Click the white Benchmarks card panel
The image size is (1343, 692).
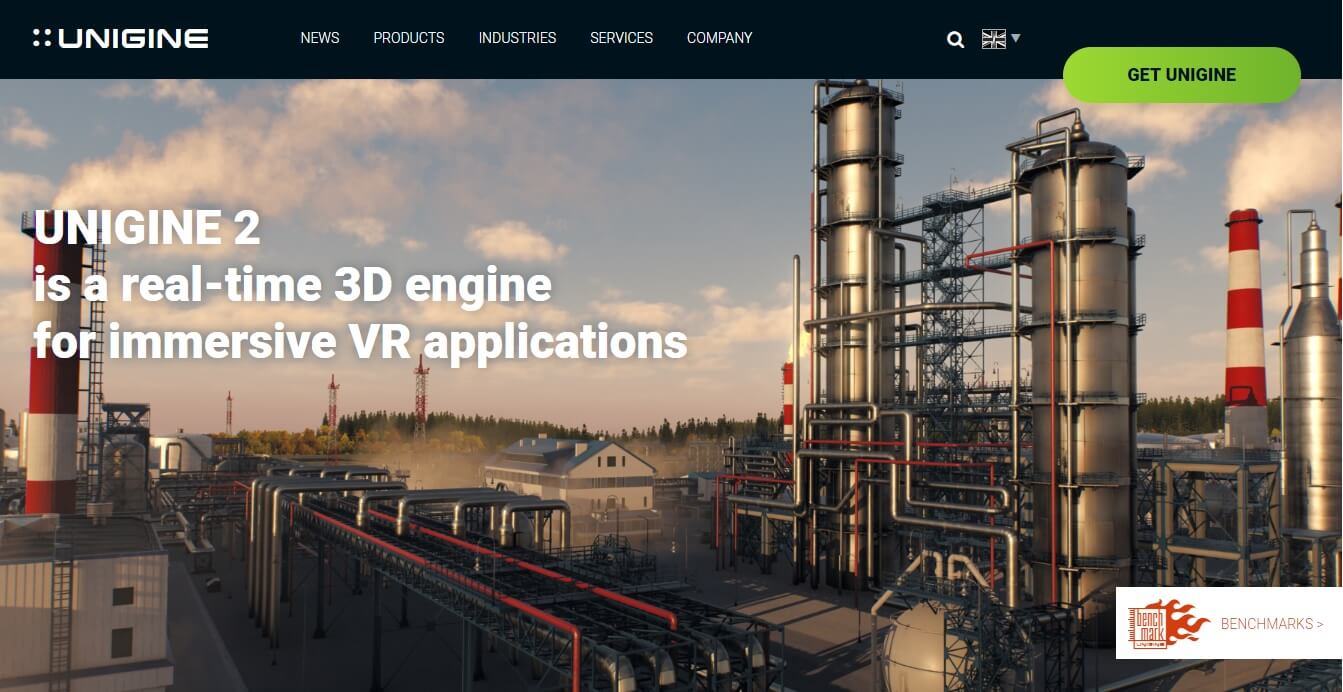pyautogui.click(x=1229, y=623)
